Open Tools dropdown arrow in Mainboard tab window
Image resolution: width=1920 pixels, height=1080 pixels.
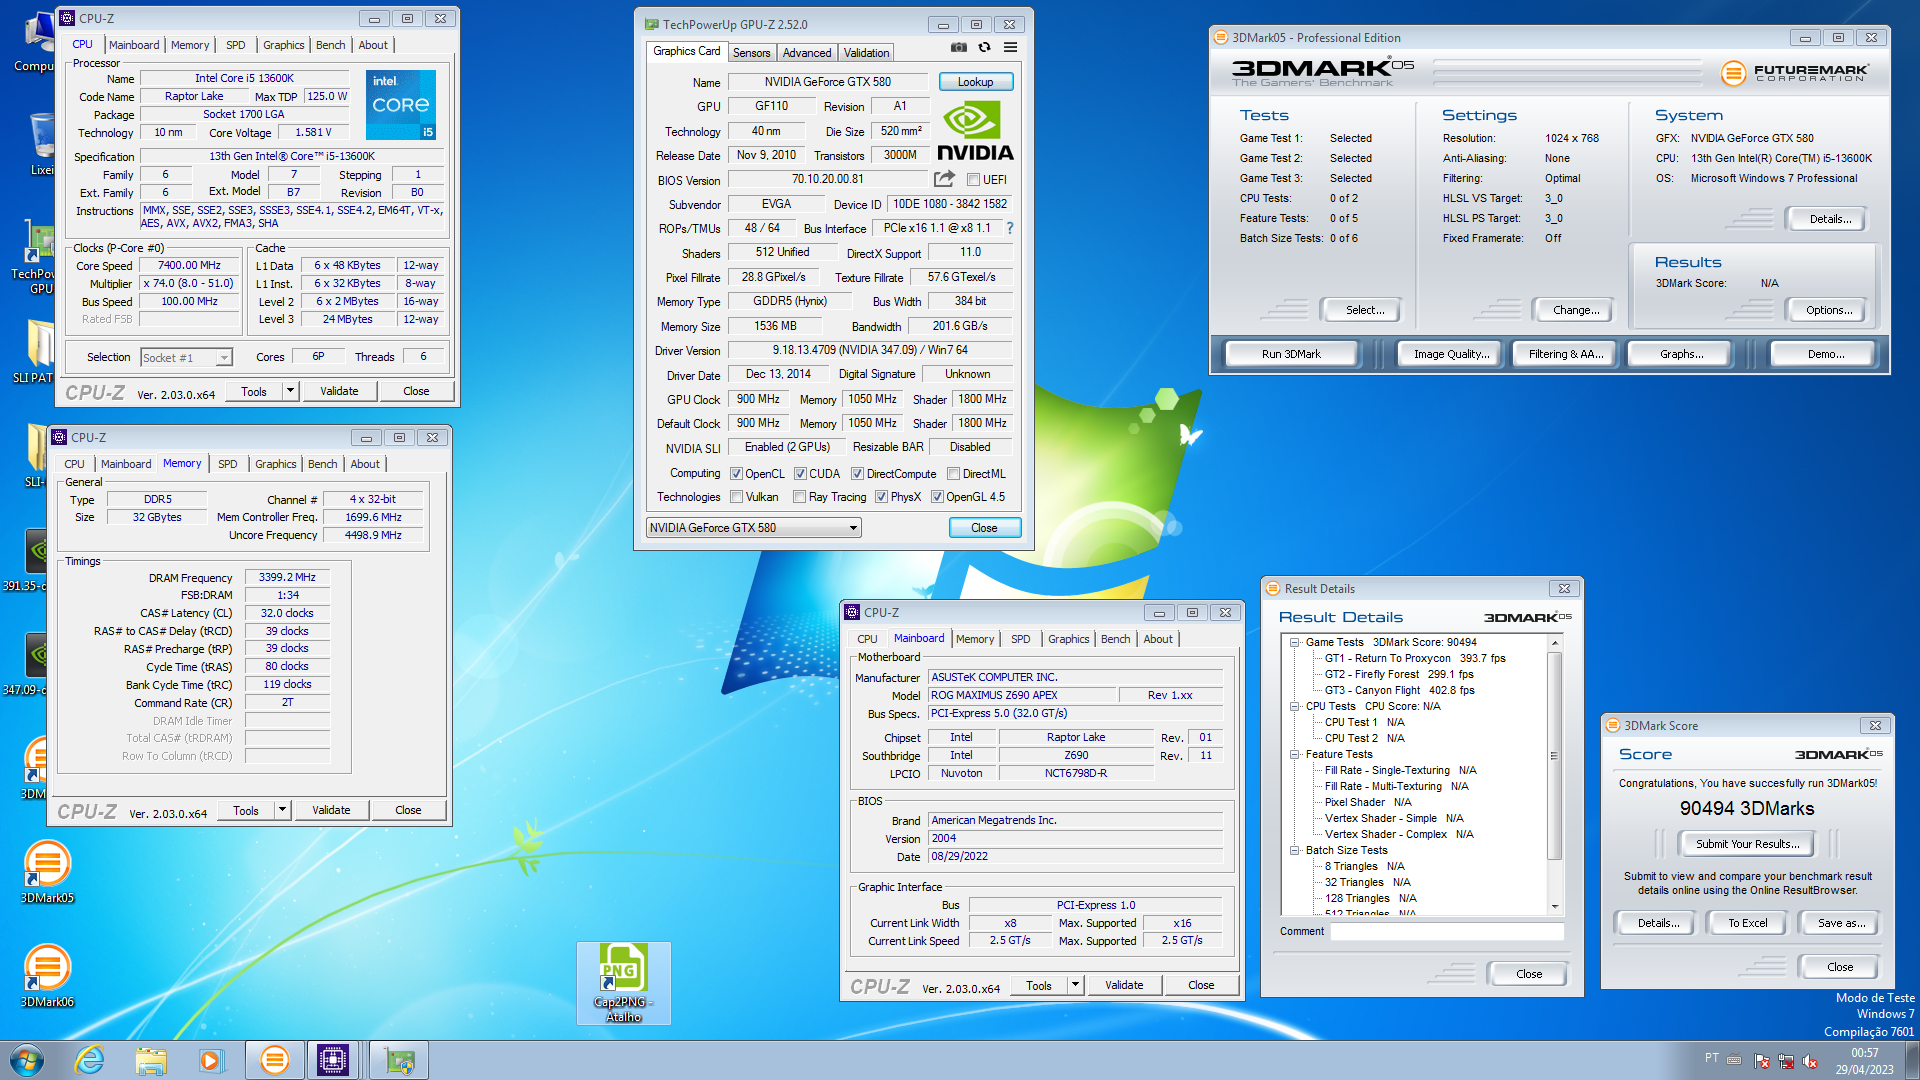pyautogui.click(x=1075, y=985)
